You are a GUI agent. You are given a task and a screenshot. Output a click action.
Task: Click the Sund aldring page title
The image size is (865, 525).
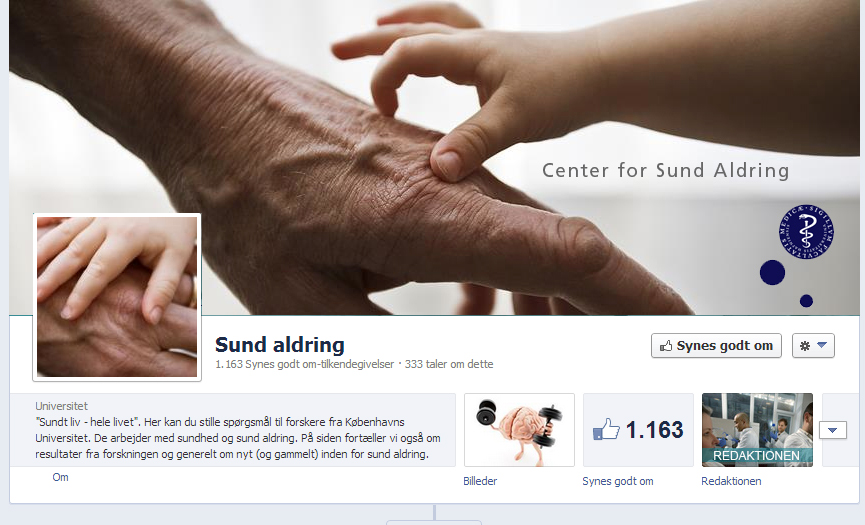click(x=280, y=345)
